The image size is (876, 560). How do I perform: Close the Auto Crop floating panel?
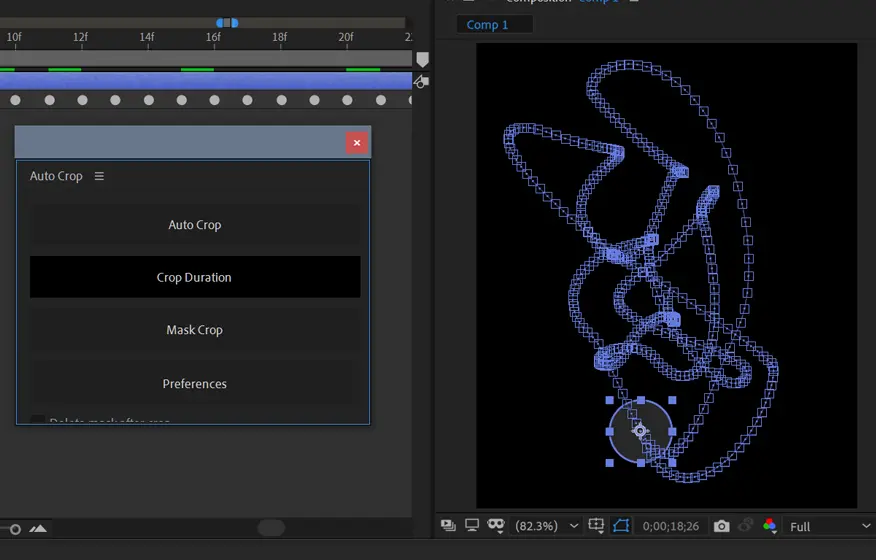click(x=356, y=143)
